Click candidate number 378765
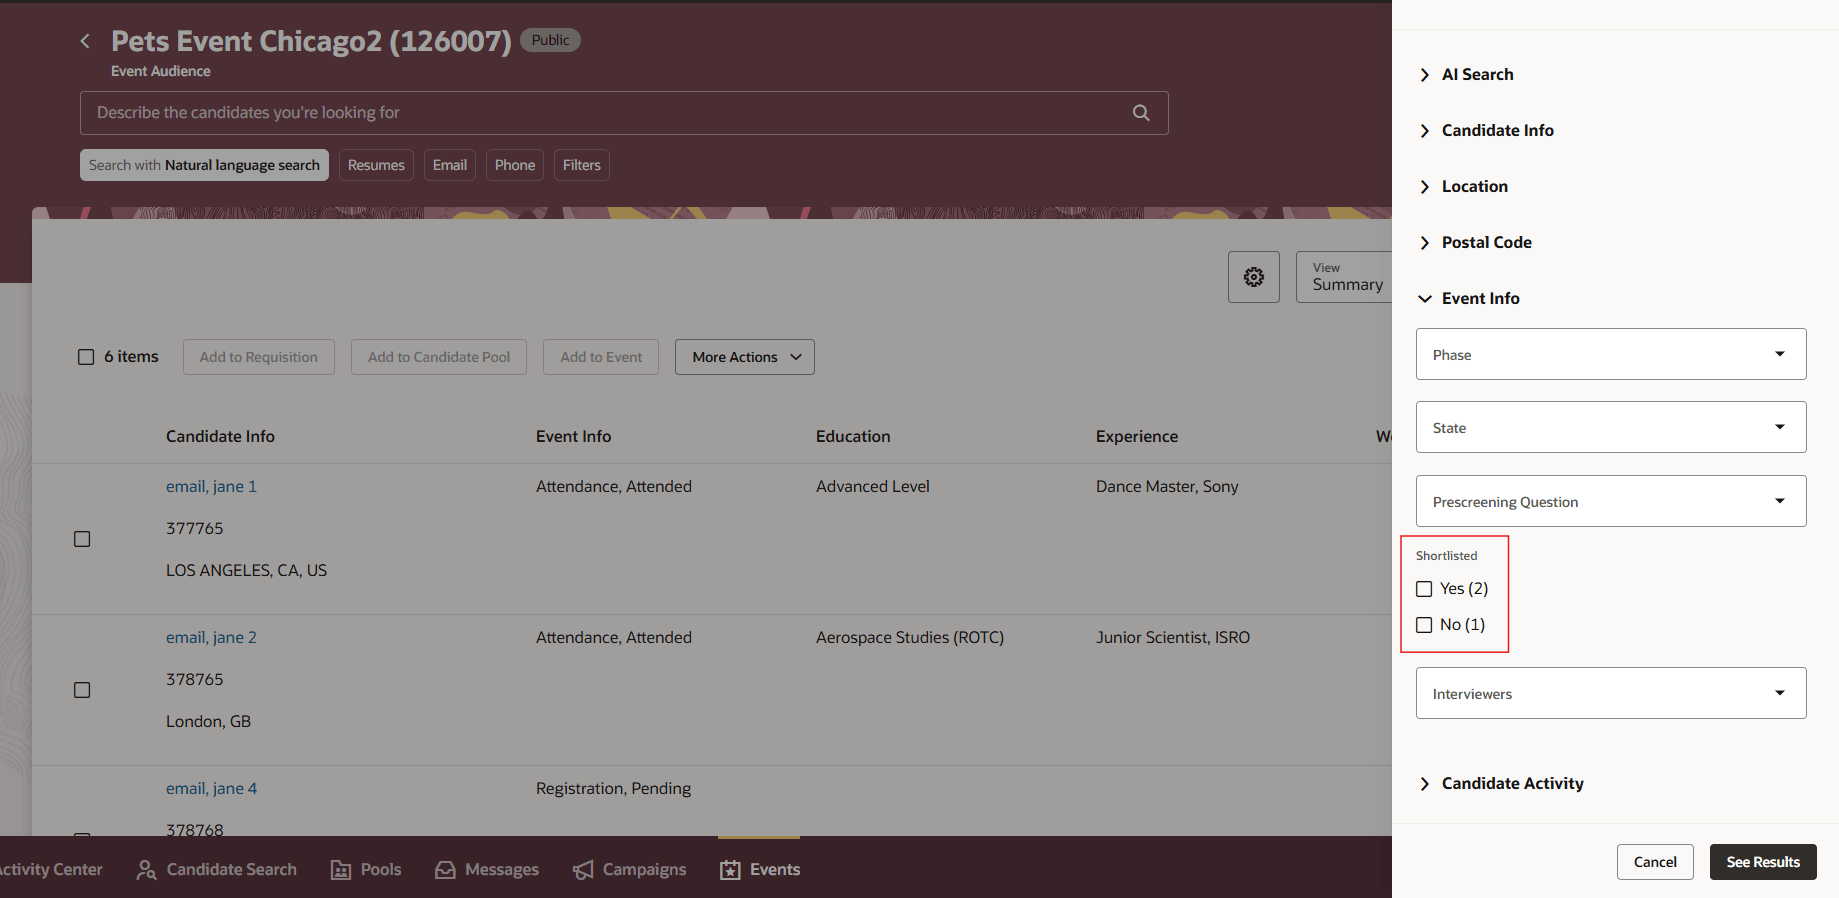The height and width of the screenshot is (898, 1839). 195,679
